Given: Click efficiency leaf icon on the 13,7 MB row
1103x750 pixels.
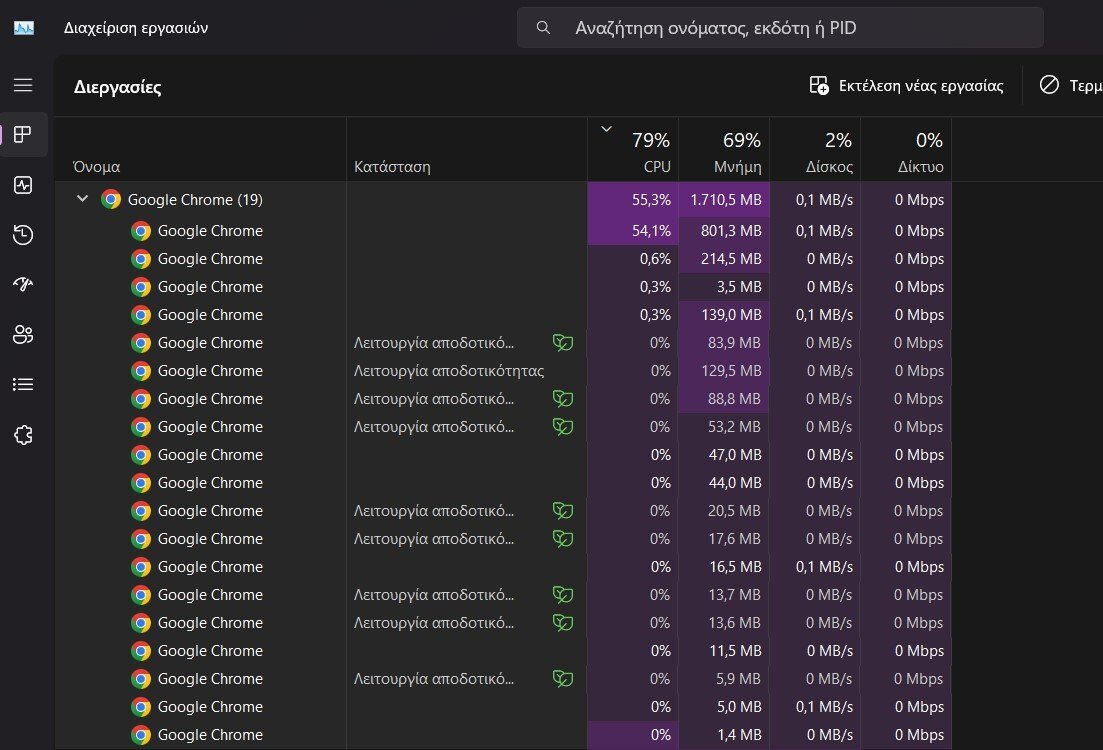Looking at the screenshot, I should point(563,595).
